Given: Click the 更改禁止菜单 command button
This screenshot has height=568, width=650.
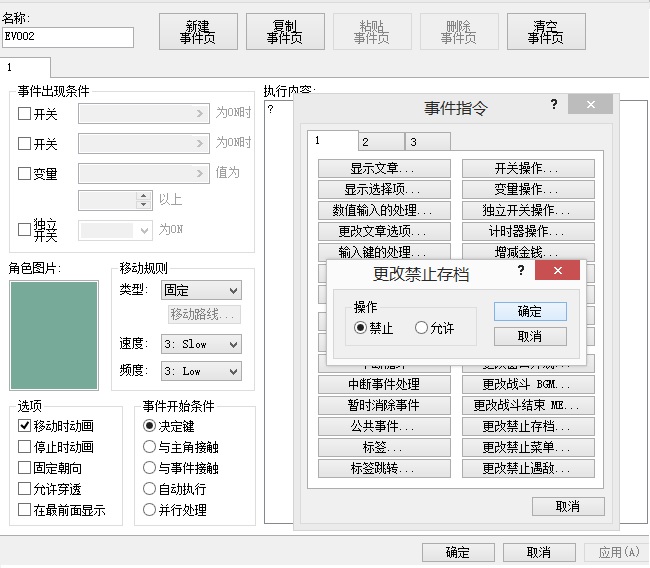Looking at the screenshot, I should click(x=529, y=447).
